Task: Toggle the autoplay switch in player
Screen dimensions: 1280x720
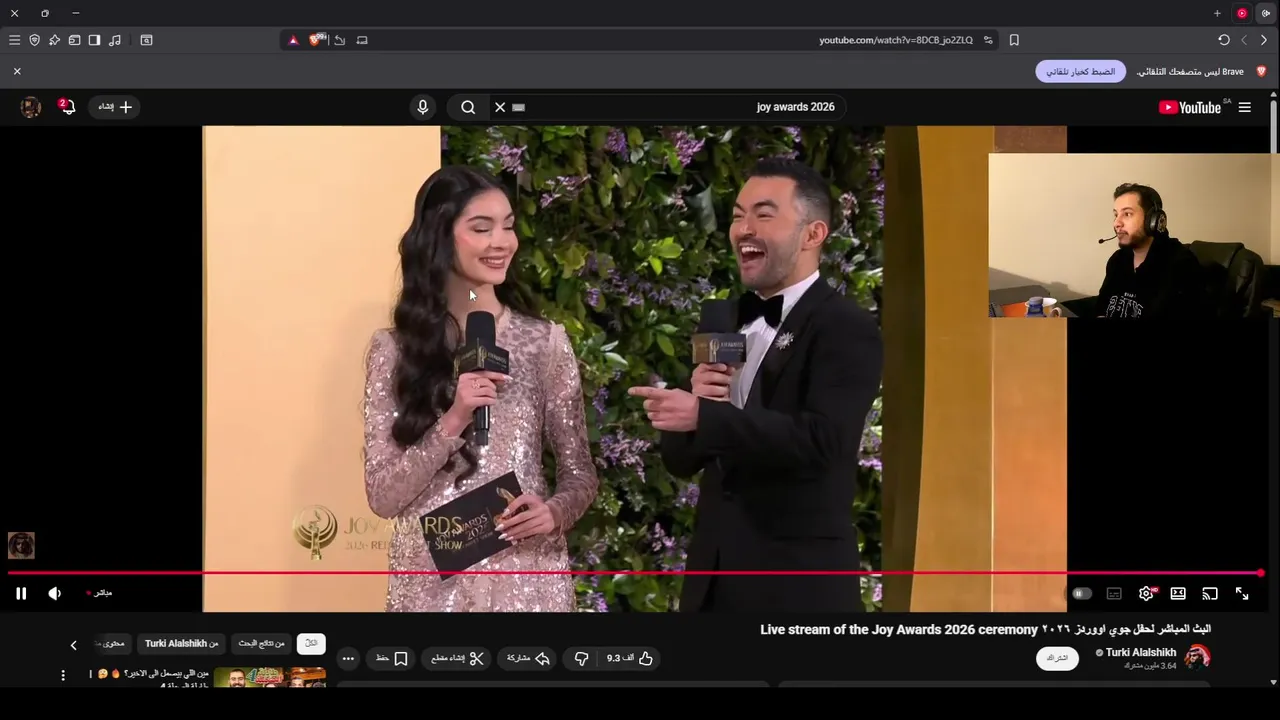Action: click(x=1081, y=593)
